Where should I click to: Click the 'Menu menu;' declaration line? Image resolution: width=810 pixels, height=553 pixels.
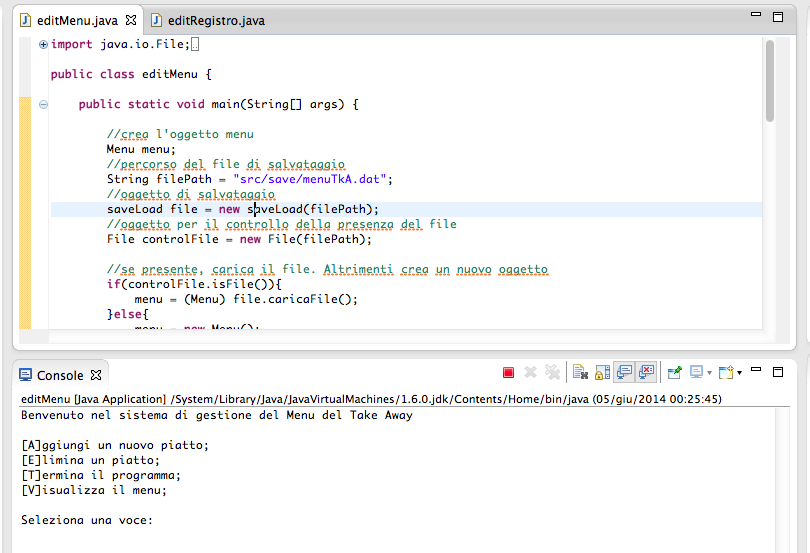141,149
